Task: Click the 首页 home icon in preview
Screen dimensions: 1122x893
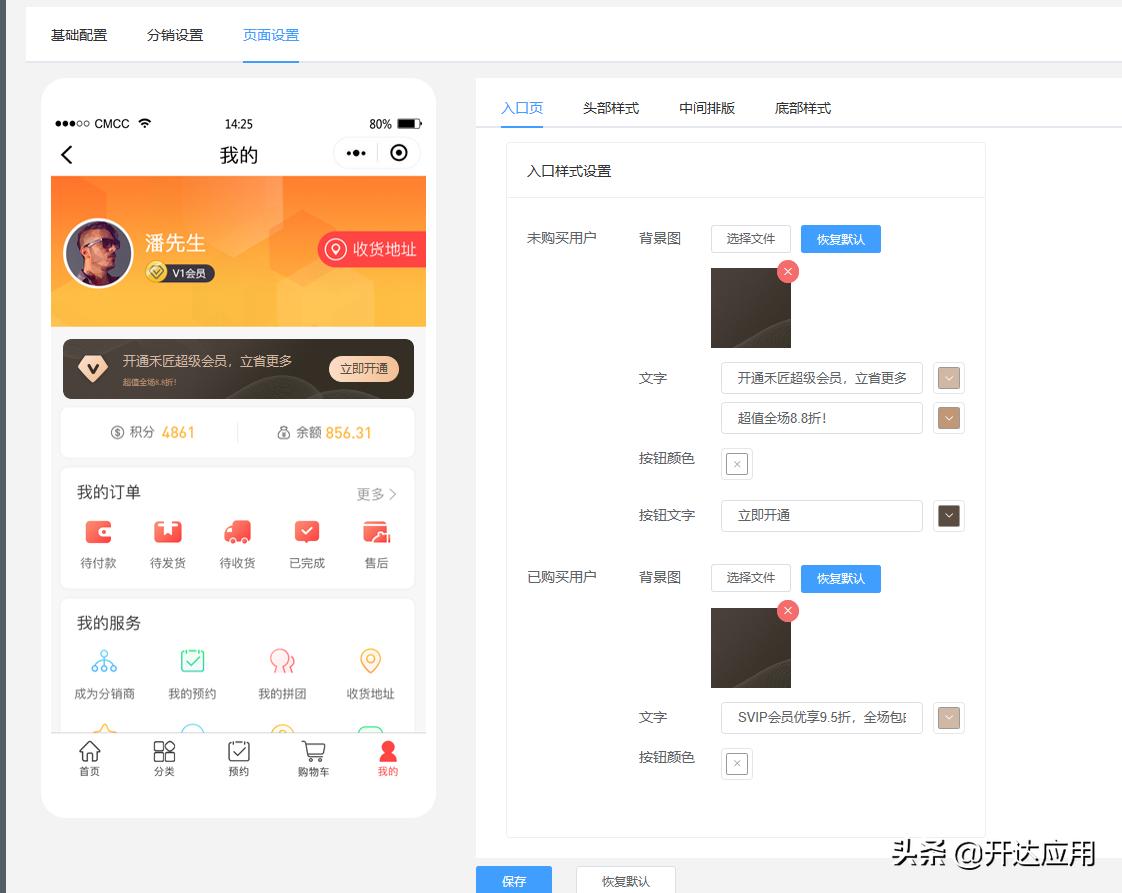Action: pos(90,752)
